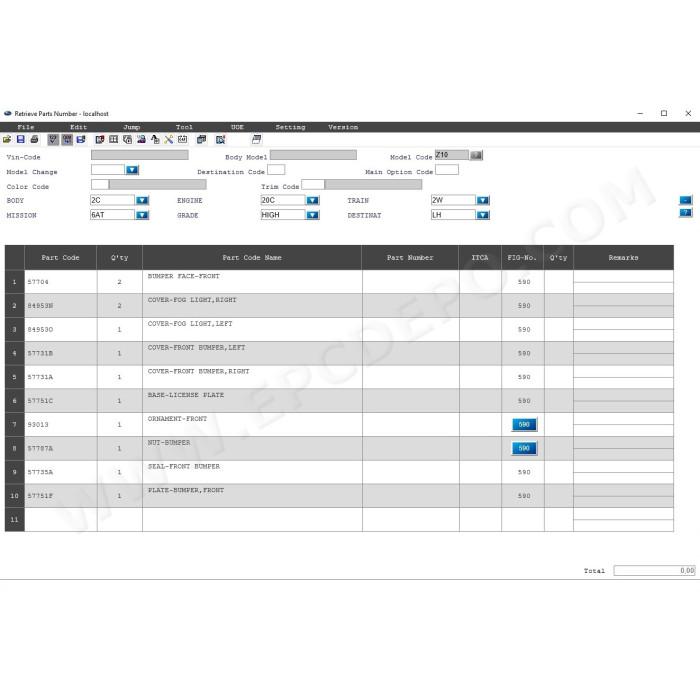The width and height of the screenshot is (700, 700).
Task: Click the blue question-mark button at right
Action: click(x=686, y=212)
